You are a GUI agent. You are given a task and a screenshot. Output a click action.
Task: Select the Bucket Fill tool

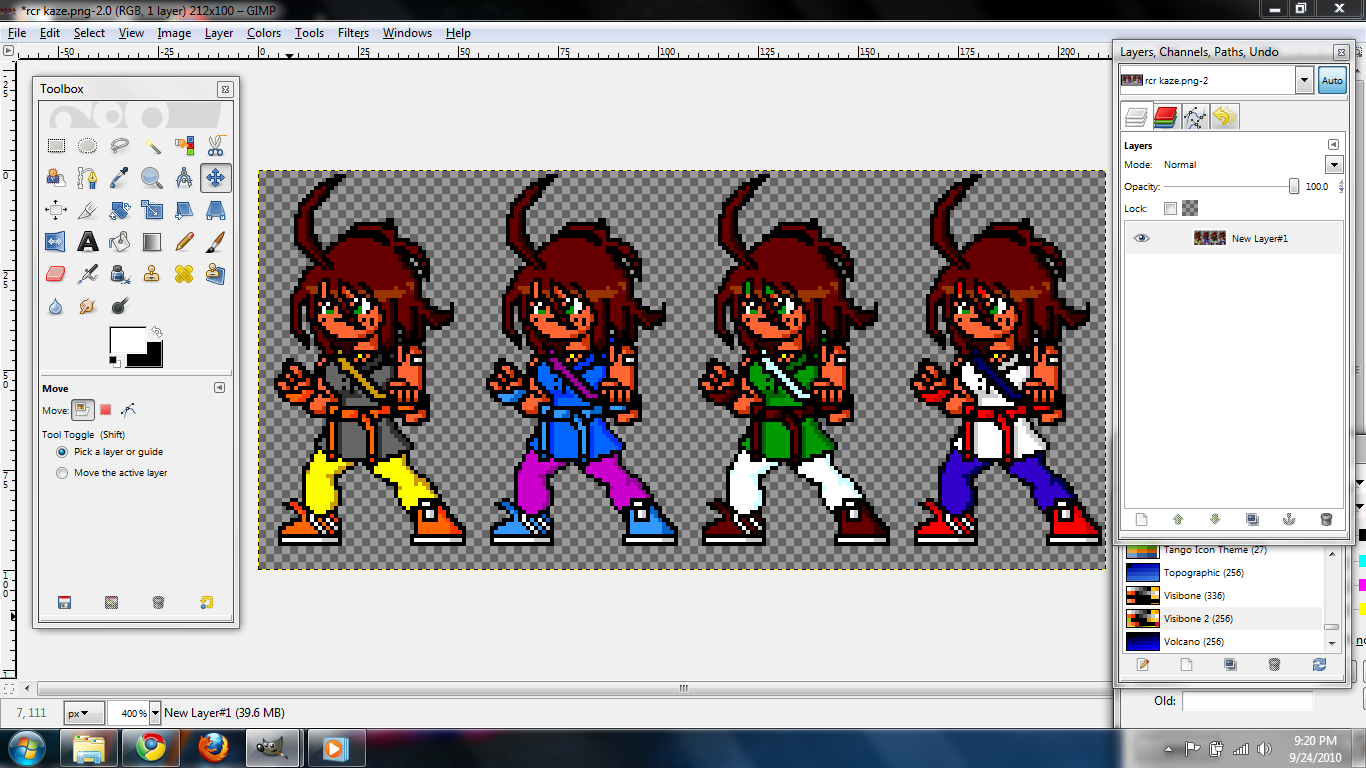(x=120, y=242)
